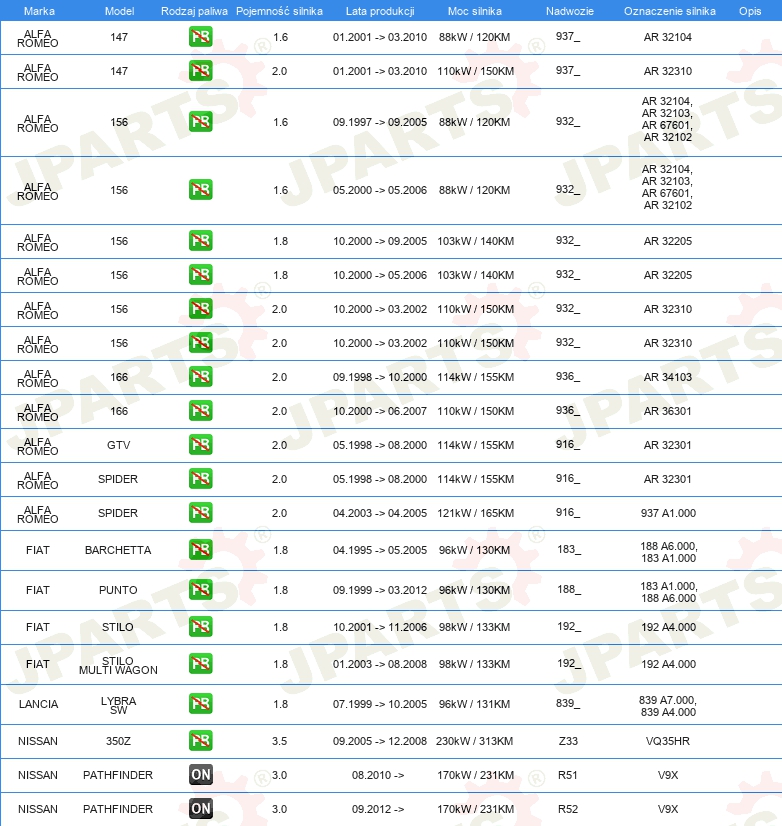Click fuel icon for 156 from 05.2000
782x826 pixels.
200,190
